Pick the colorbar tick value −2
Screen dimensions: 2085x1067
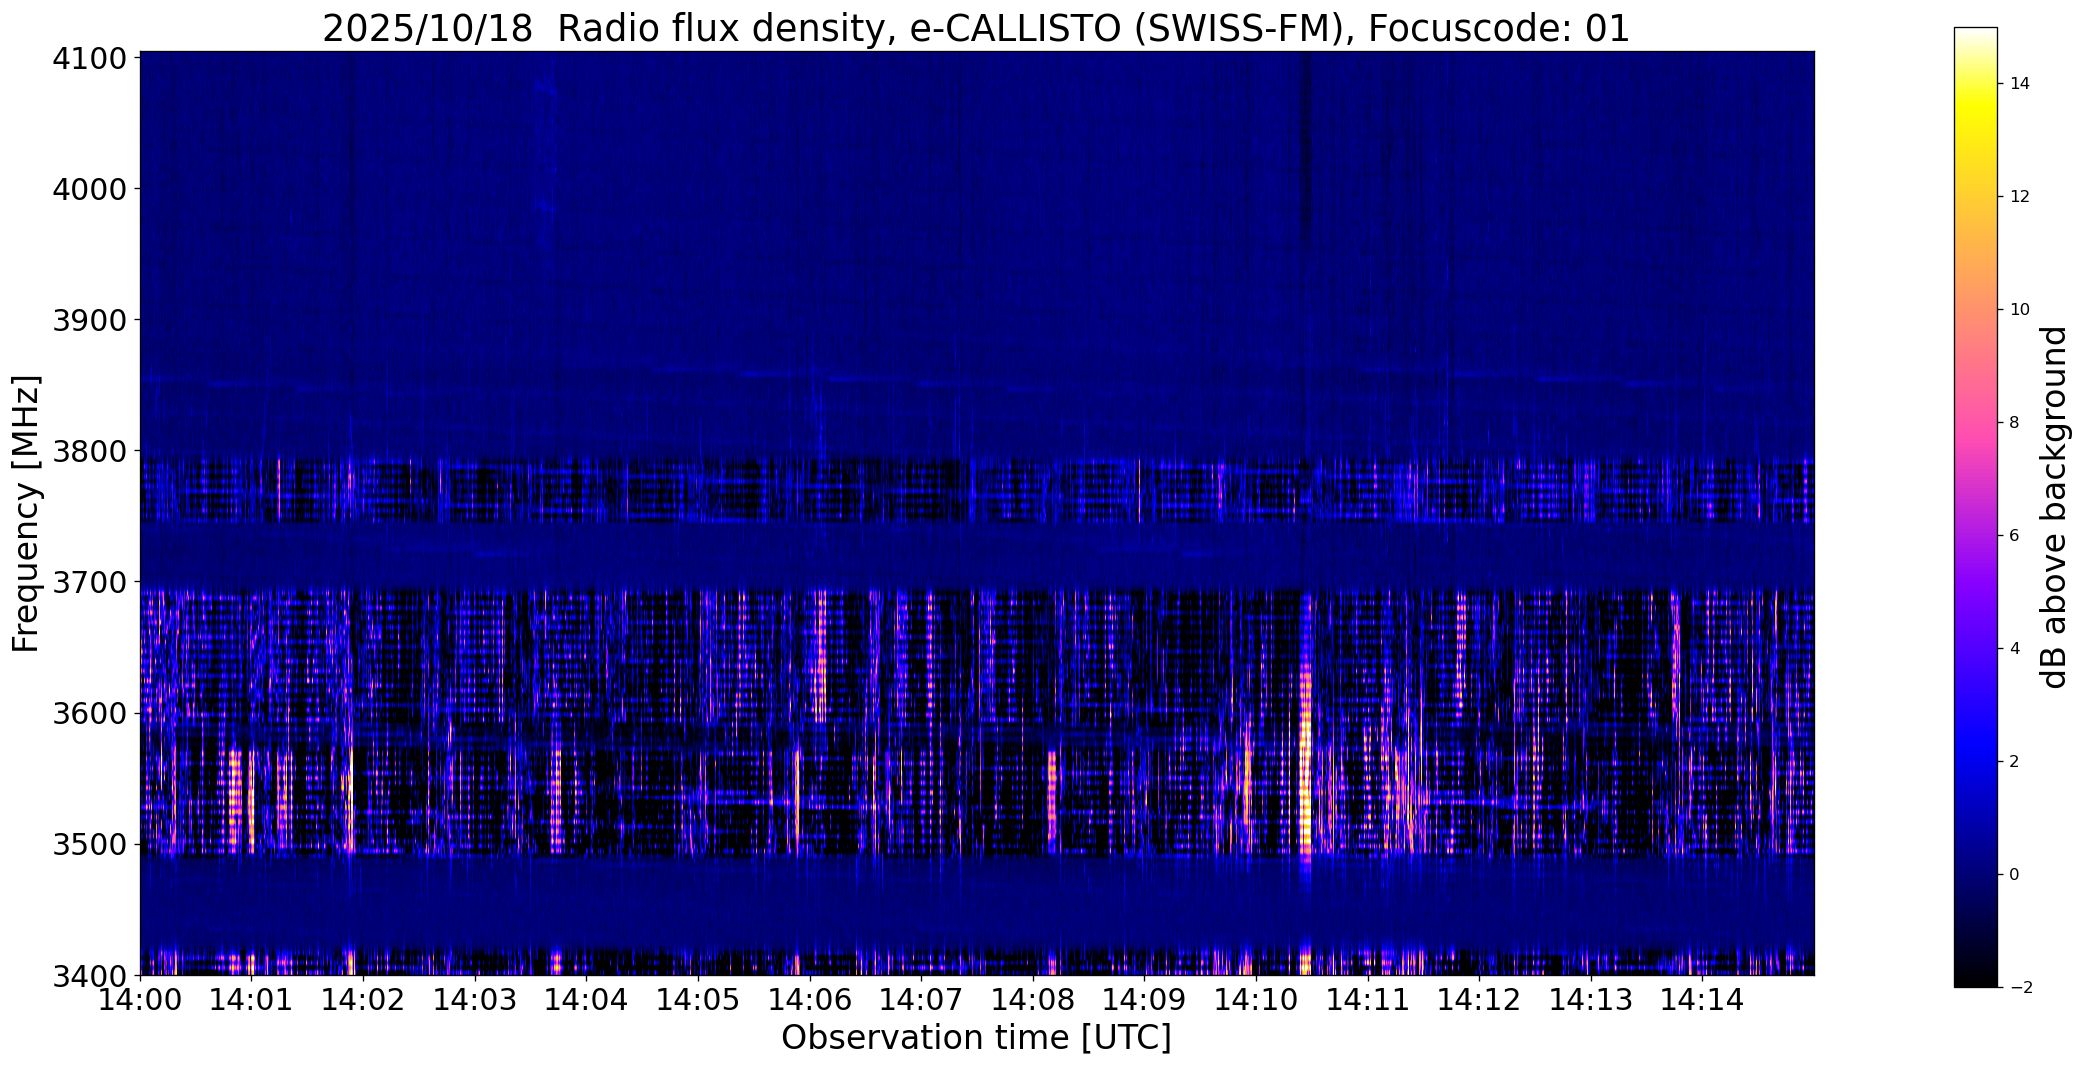coord(2019,988)
